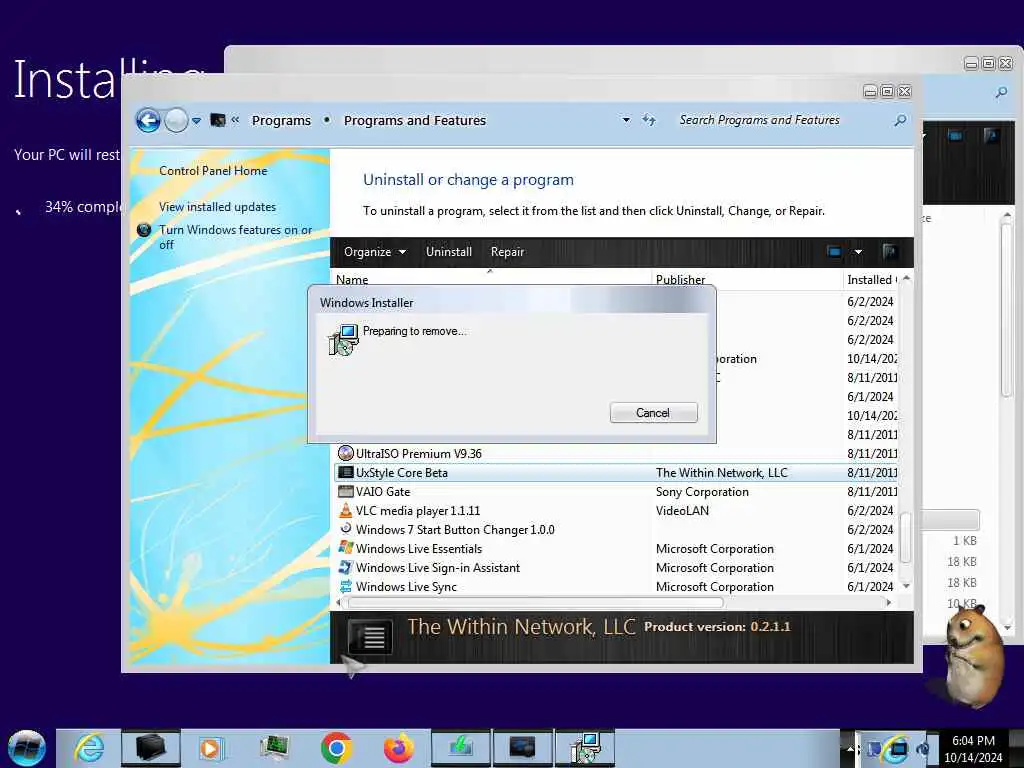Open the Organize menu
Viewport: 1024px width, 768px height.
(x=374, y=252)
